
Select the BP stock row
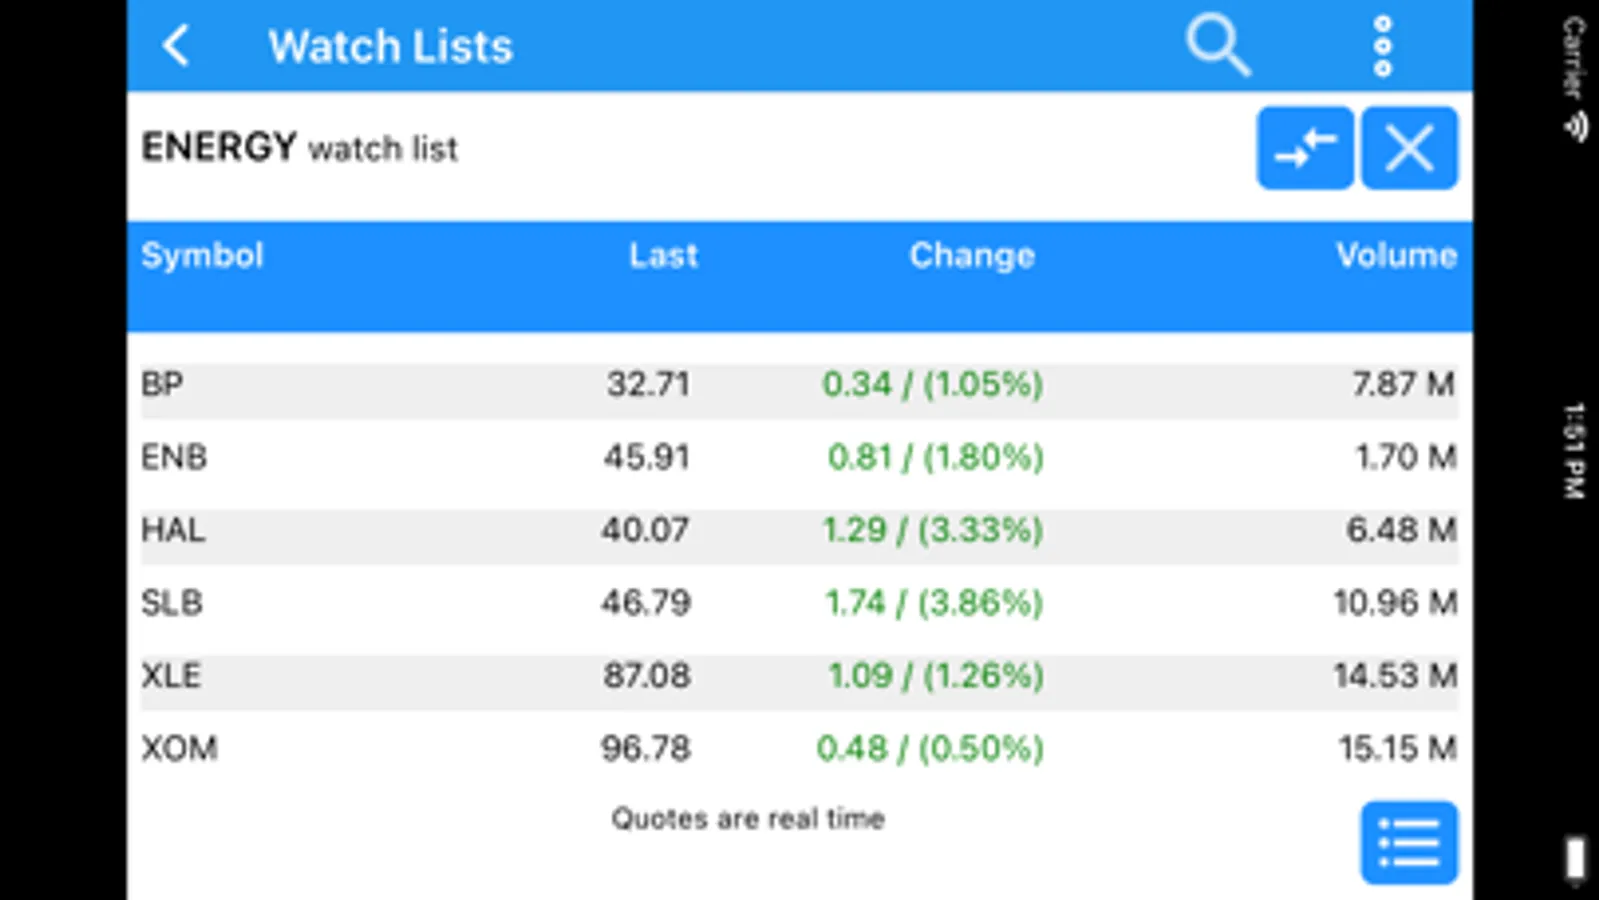click(x=162, y=385)
